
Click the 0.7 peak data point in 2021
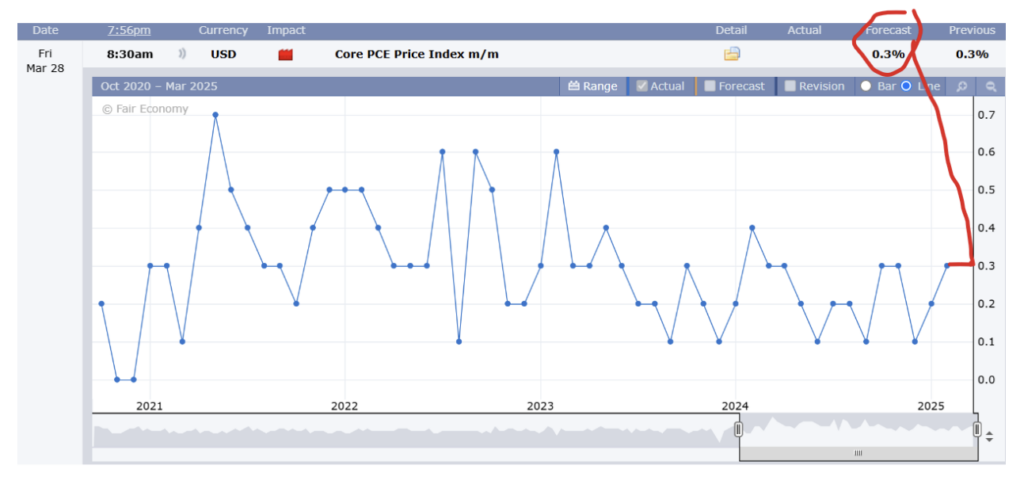tap(215, 114)
